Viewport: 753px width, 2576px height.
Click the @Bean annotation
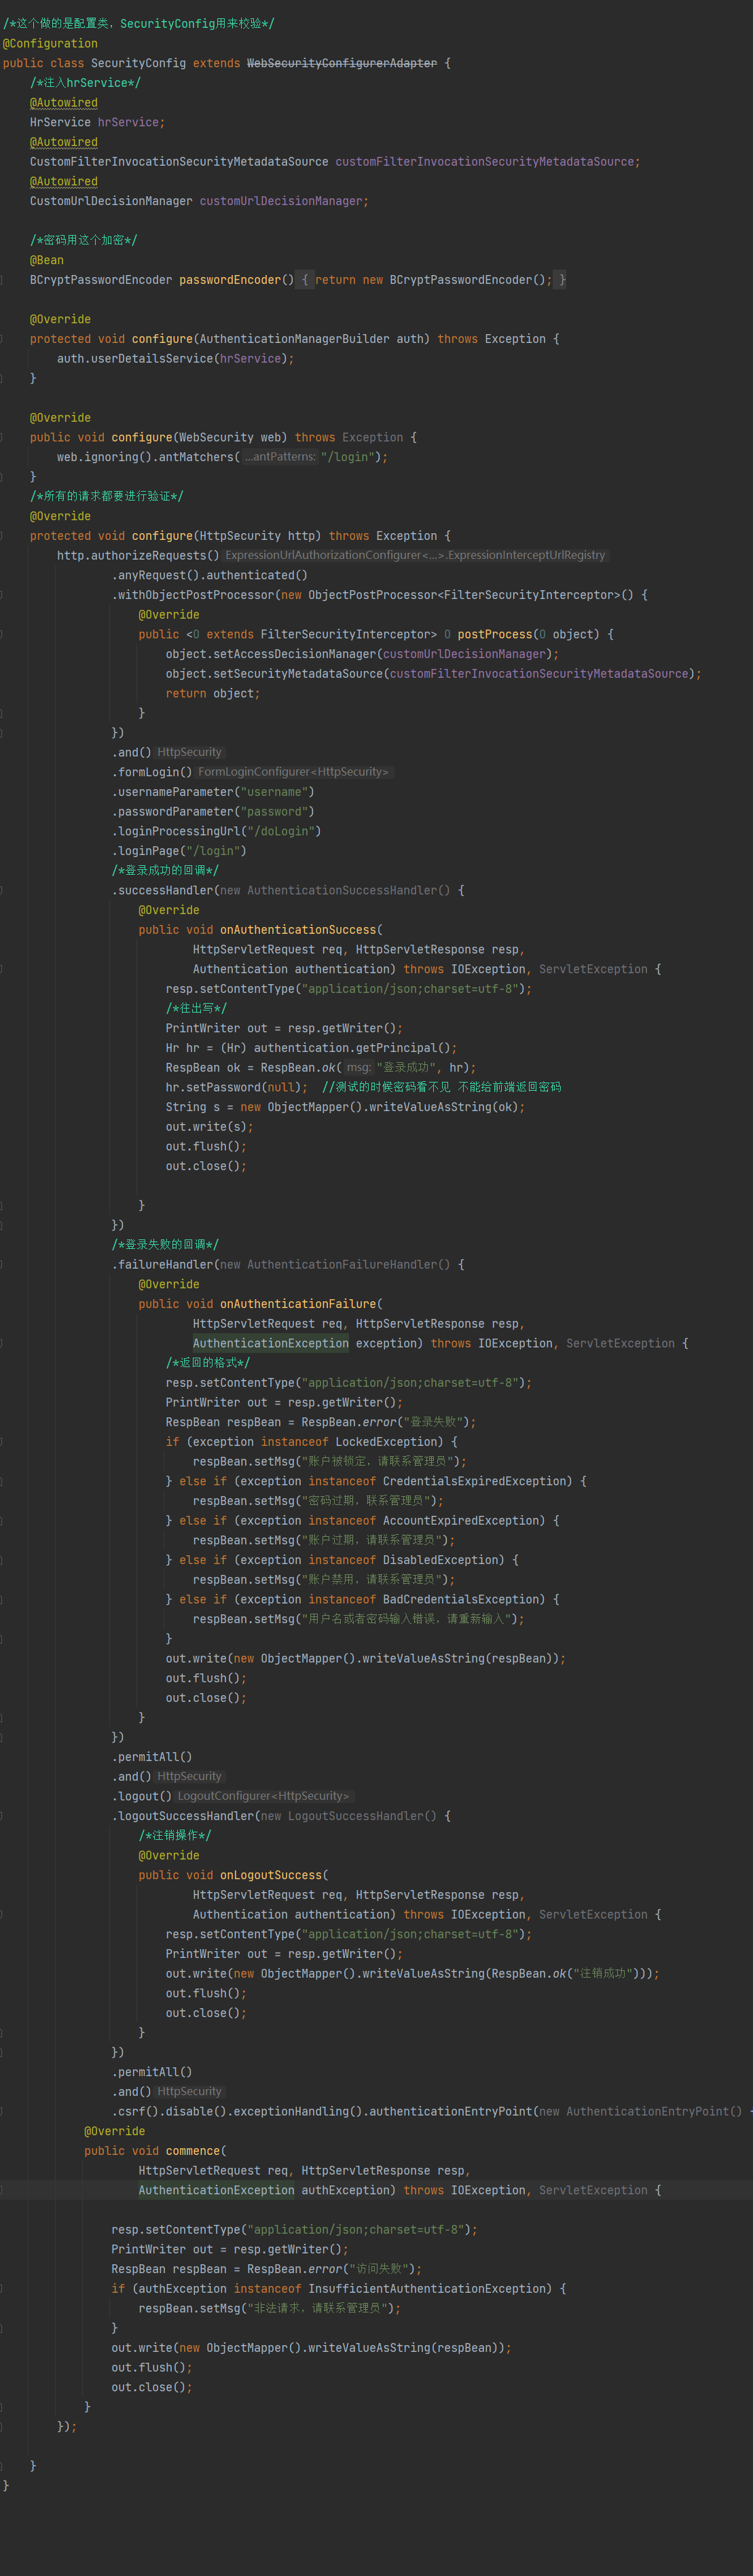47,260
